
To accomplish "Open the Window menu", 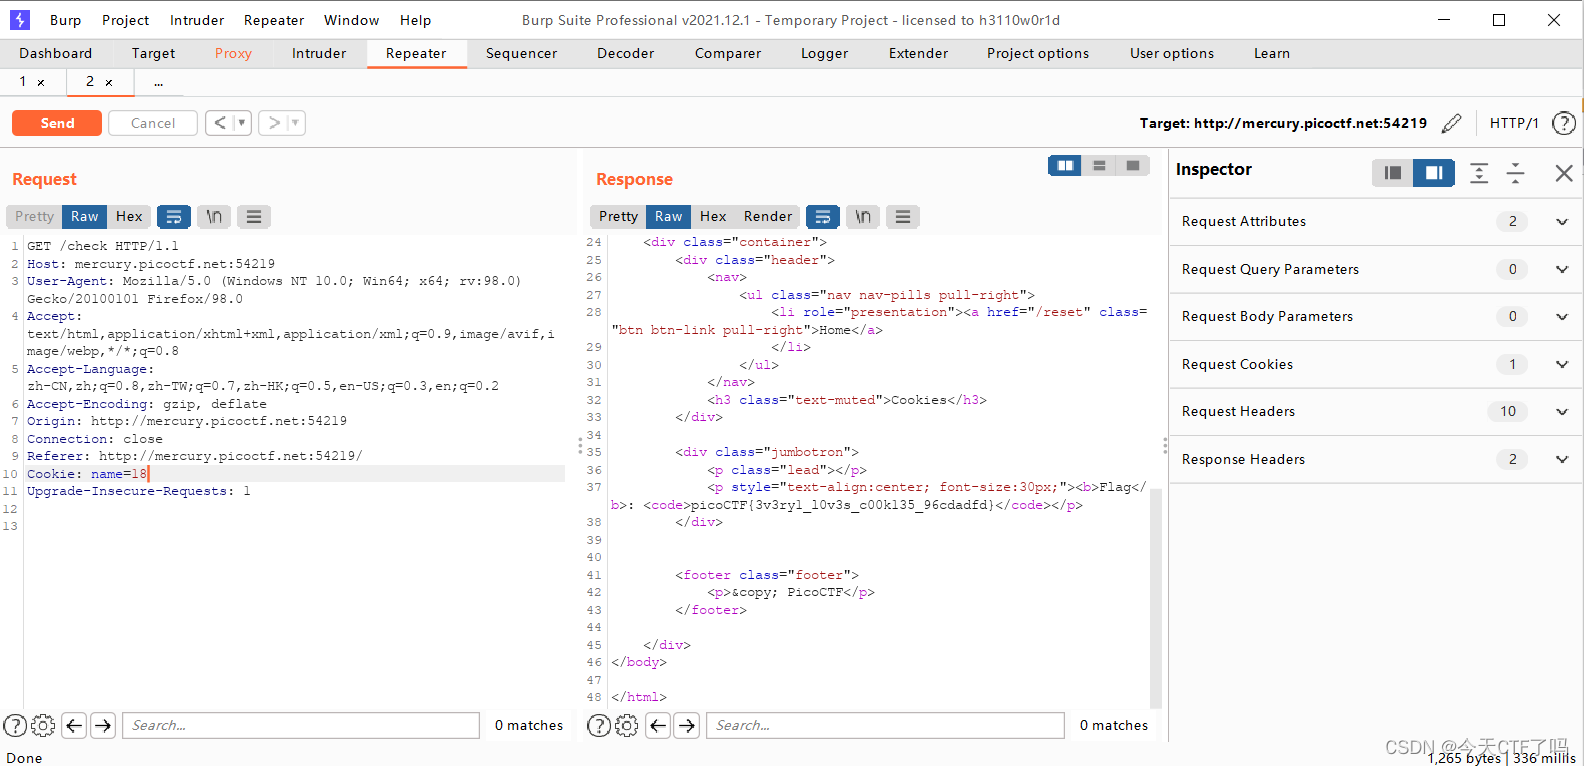I will pos(351,20).
